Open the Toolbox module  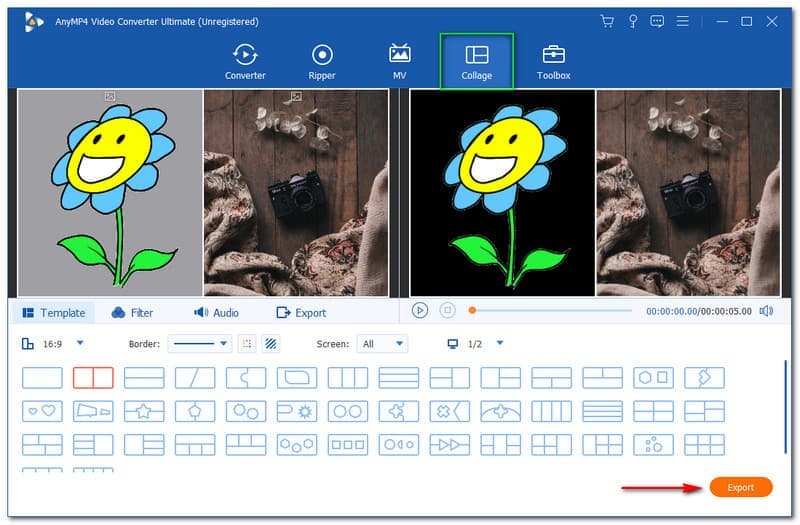click(553, 61)
